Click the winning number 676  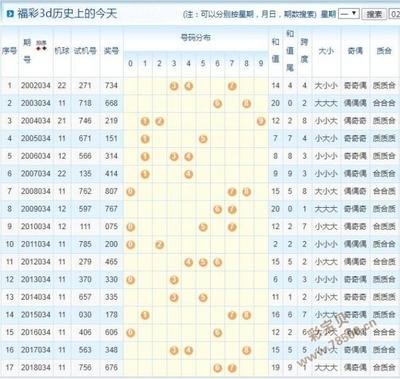(111, 368)
